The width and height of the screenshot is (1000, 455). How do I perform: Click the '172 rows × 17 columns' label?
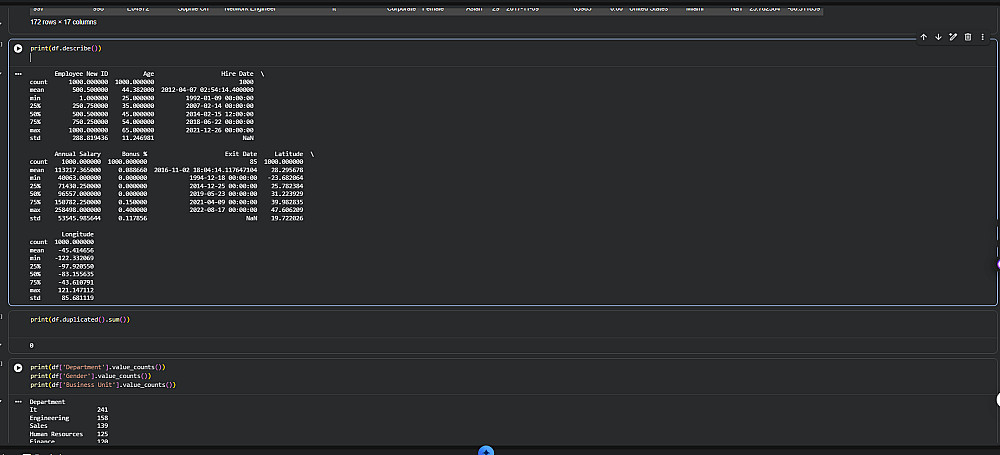63,22
